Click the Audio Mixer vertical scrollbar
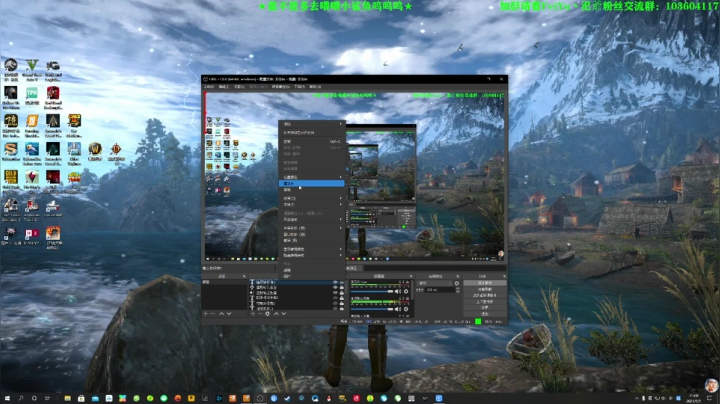Screen dimensions: 720x404 412,289
